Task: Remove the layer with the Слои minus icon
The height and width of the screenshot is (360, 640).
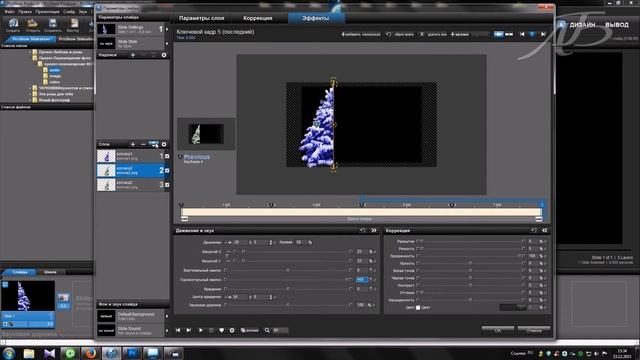Action: click(143, 144)
